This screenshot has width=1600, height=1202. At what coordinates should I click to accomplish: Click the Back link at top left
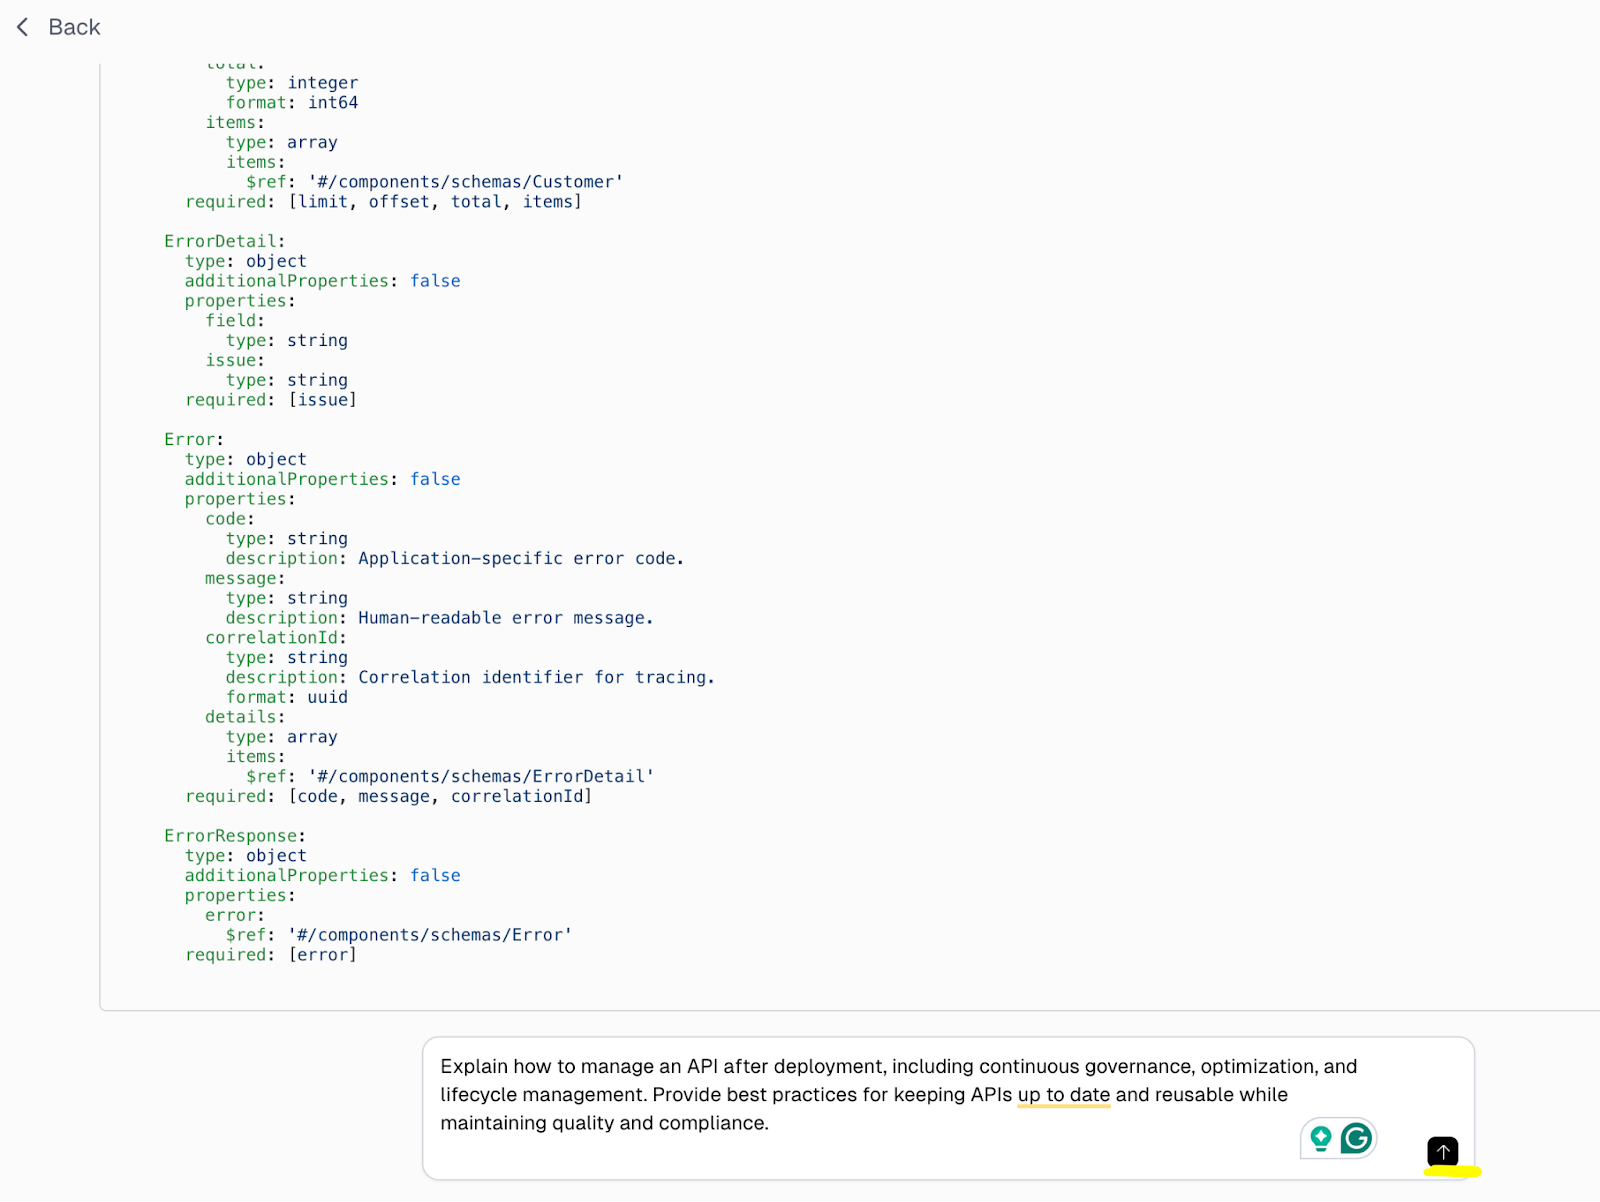(73, 27)
